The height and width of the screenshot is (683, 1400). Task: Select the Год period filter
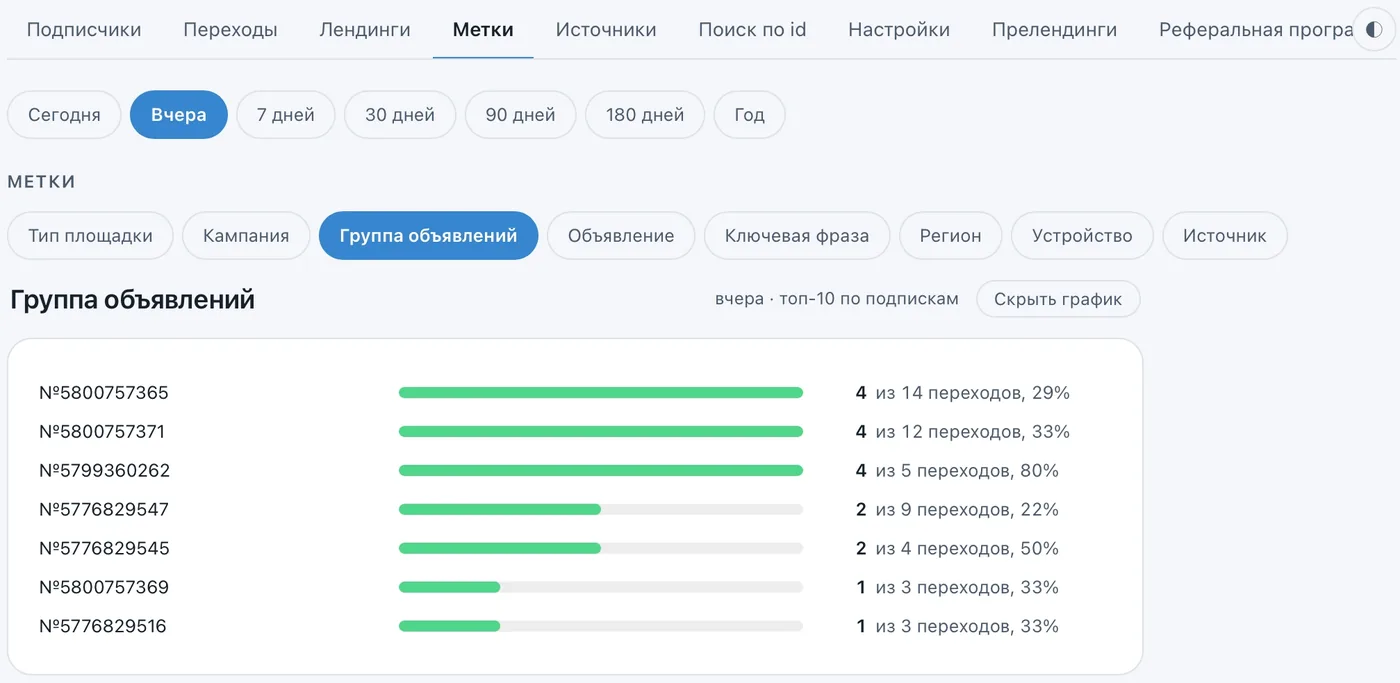coord(749,115)
